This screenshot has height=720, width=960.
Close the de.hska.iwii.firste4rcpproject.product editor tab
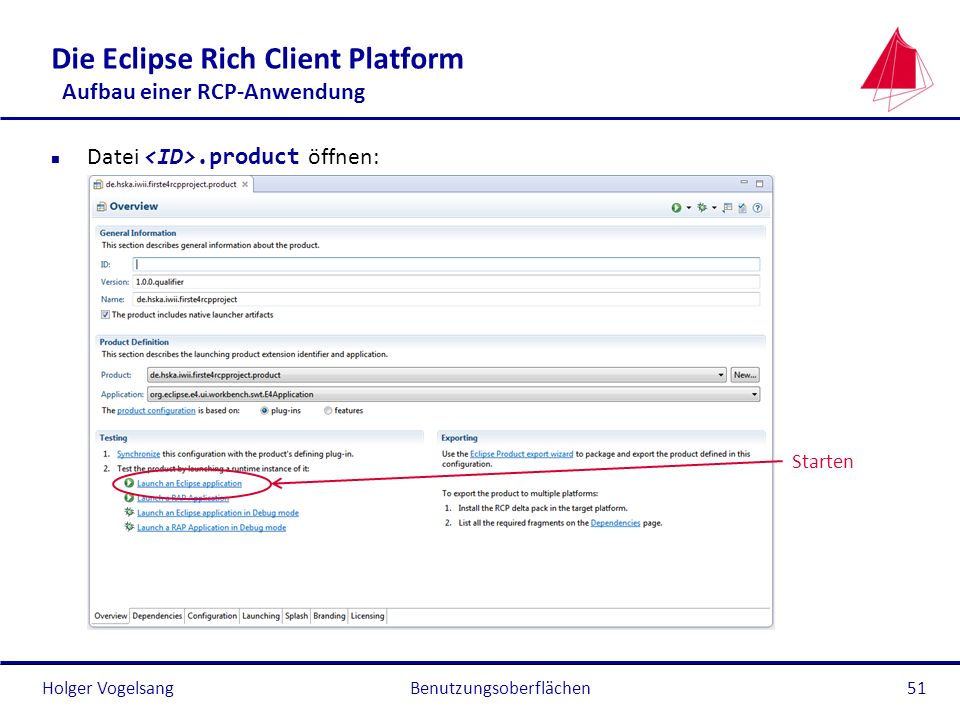(245, 184)
